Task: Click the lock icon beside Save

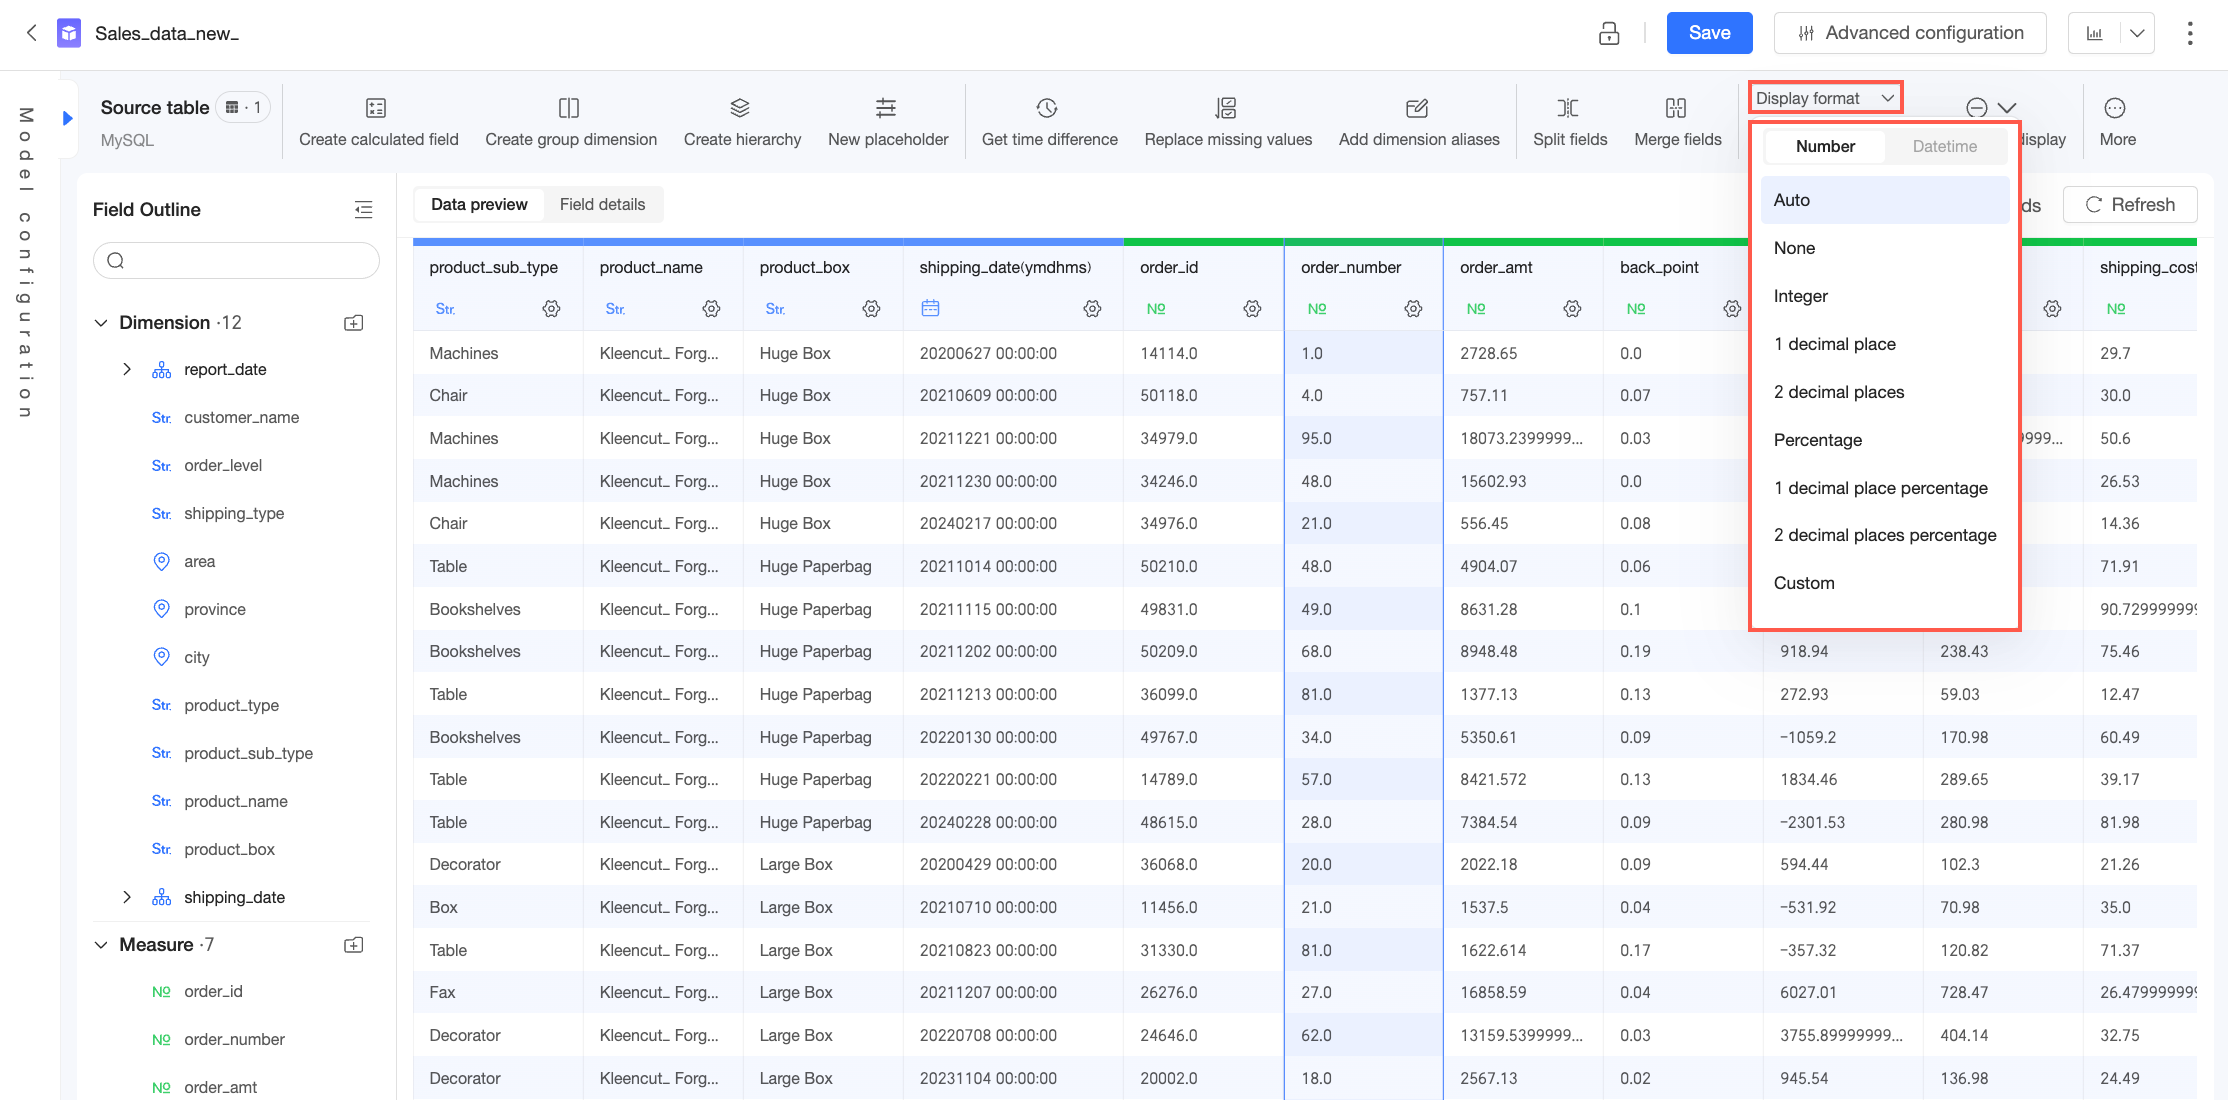Action: 1609,33
